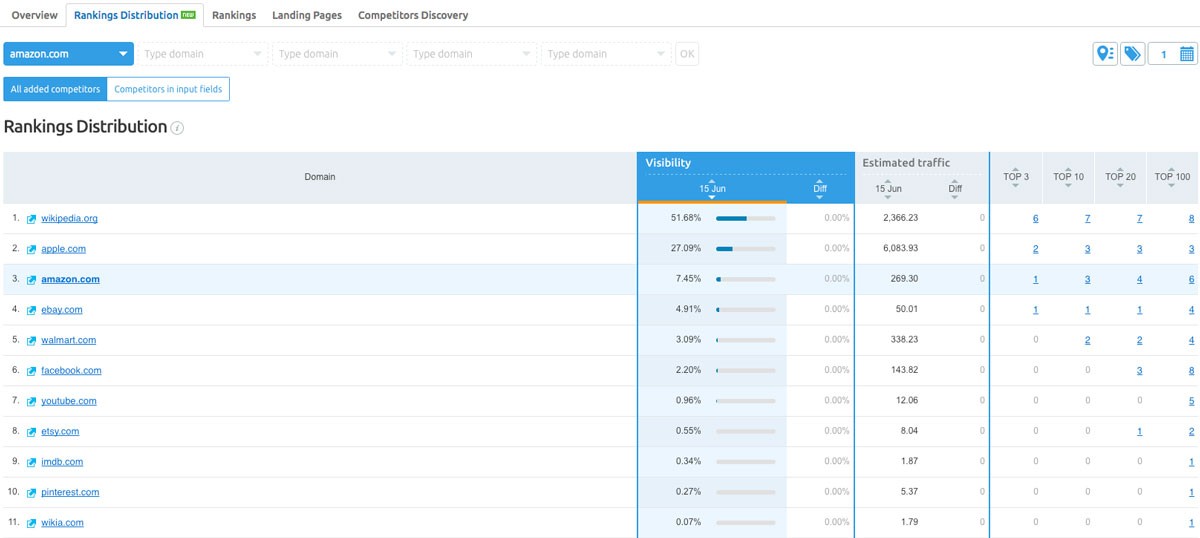
Task: Open the Competitors Discovery tab
Action: point(412,15)
